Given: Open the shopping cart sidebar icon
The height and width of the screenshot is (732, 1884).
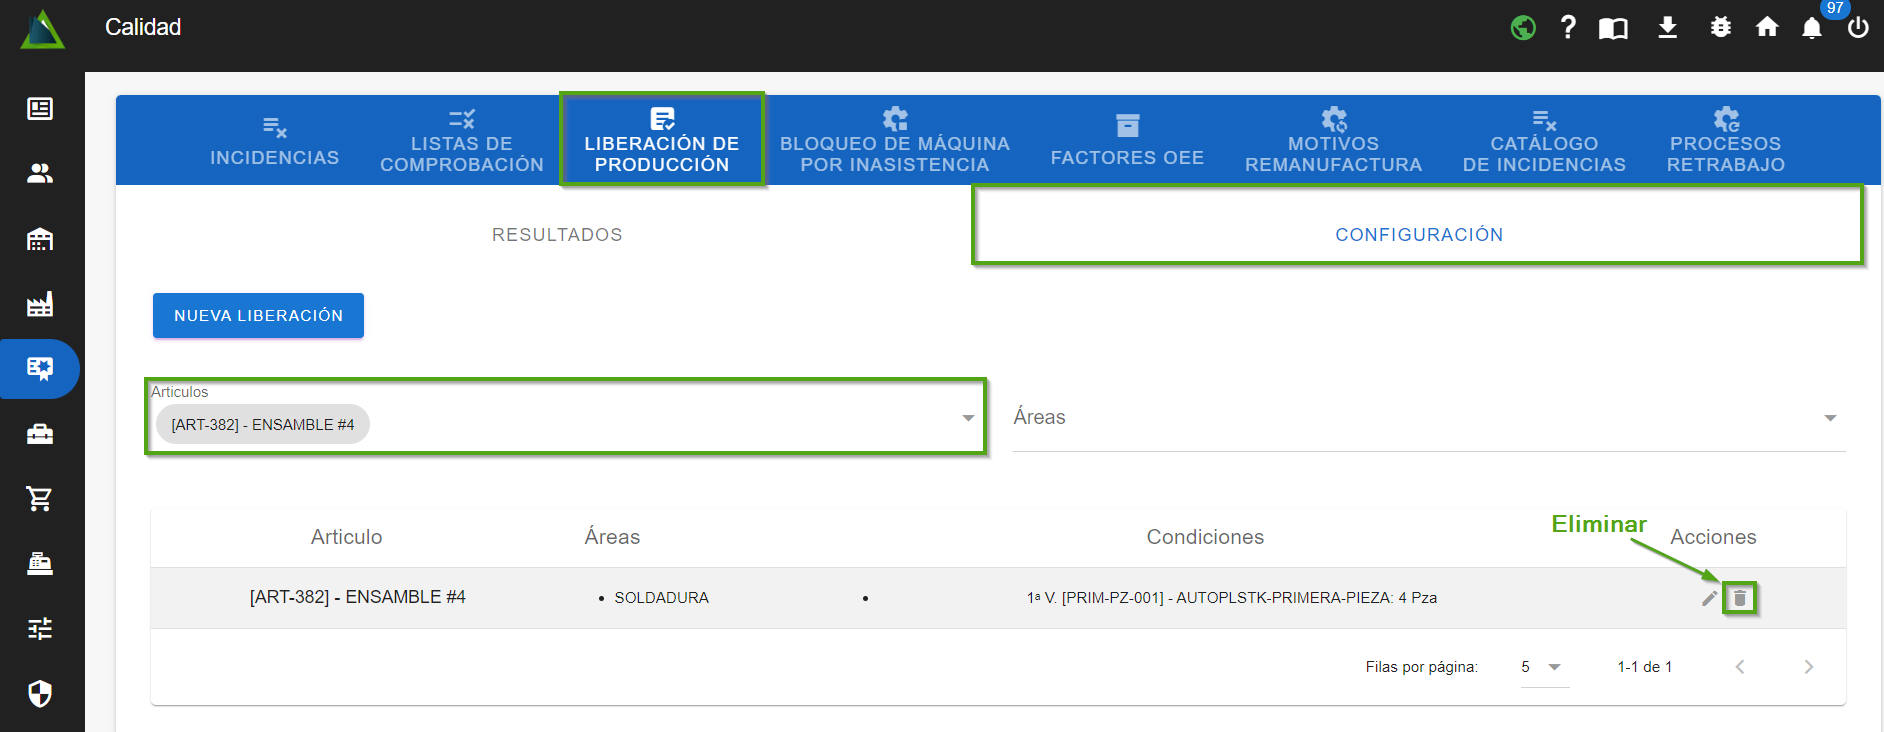Looking at the screenshot, I should (40, 498).
